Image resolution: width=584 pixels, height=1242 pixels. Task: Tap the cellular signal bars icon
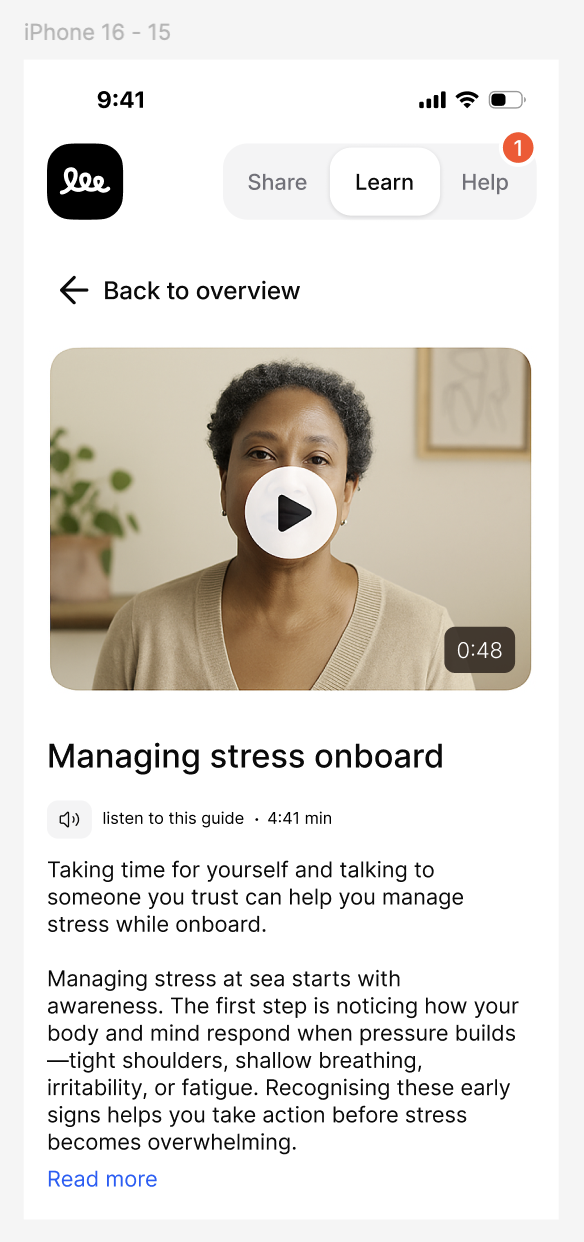pyautogui.click(x=433, y=100)
